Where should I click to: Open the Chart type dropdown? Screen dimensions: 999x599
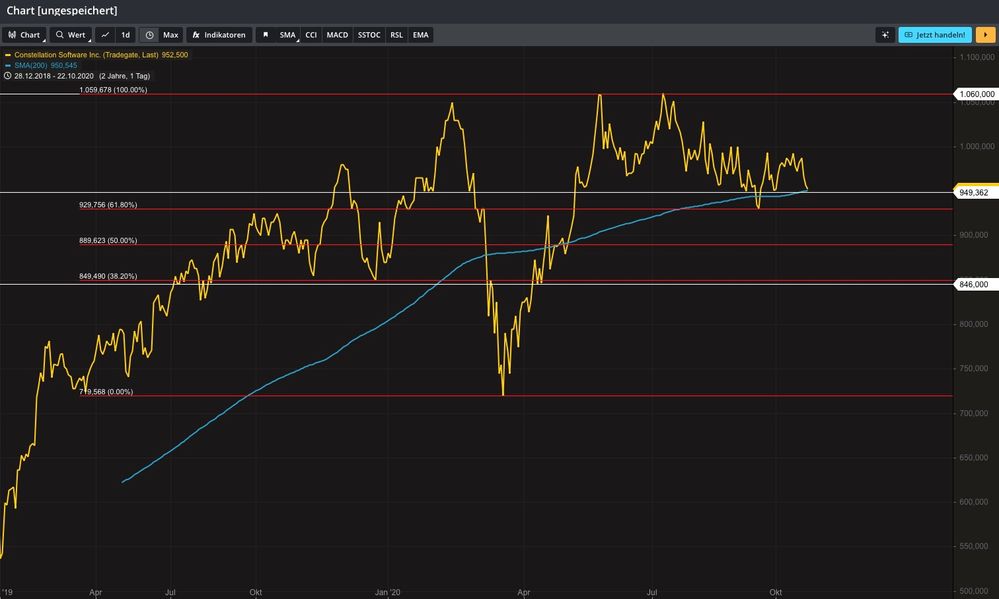click(24, 35)
